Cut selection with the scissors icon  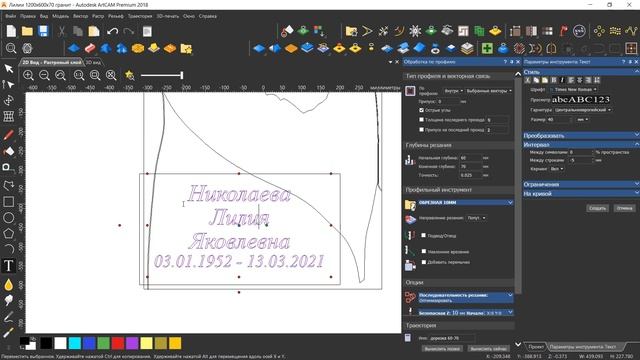(x=62, y=31)
